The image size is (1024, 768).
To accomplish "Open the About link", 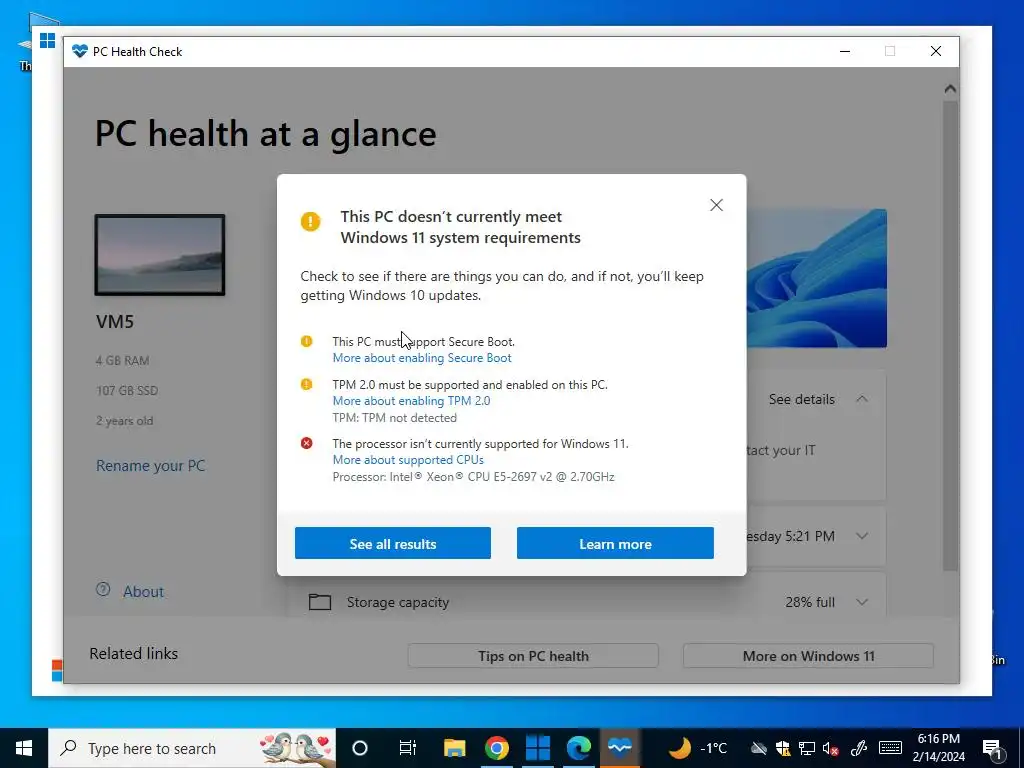I will pyautogui.click(x=144, y=592).
